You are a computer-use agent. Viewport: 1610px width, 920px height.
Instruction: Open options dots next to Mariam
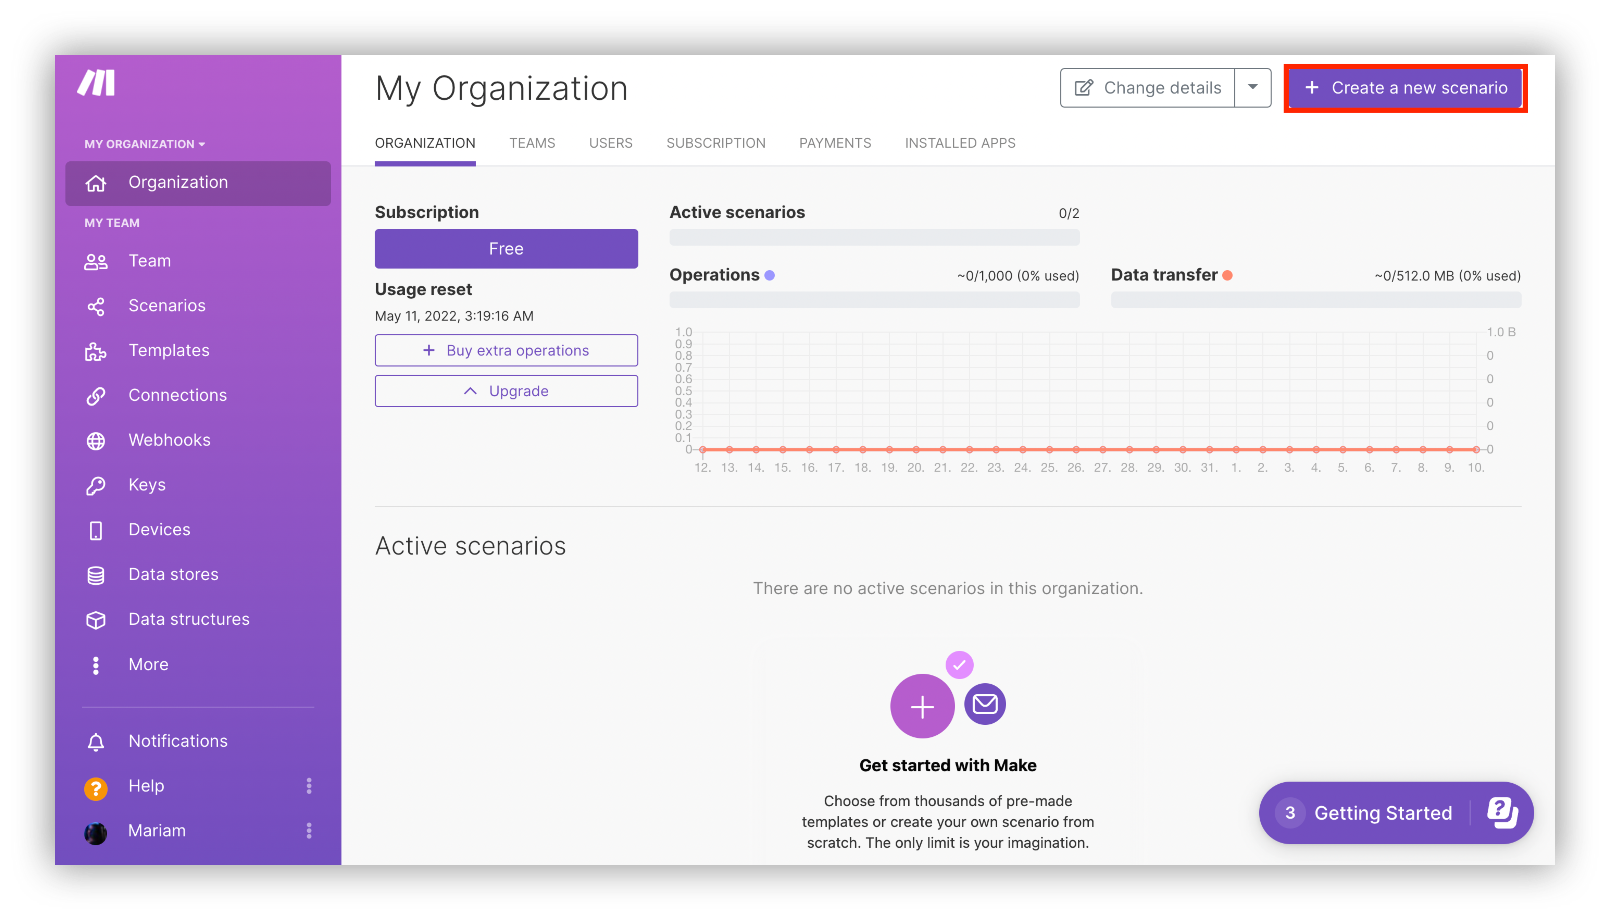309,831
